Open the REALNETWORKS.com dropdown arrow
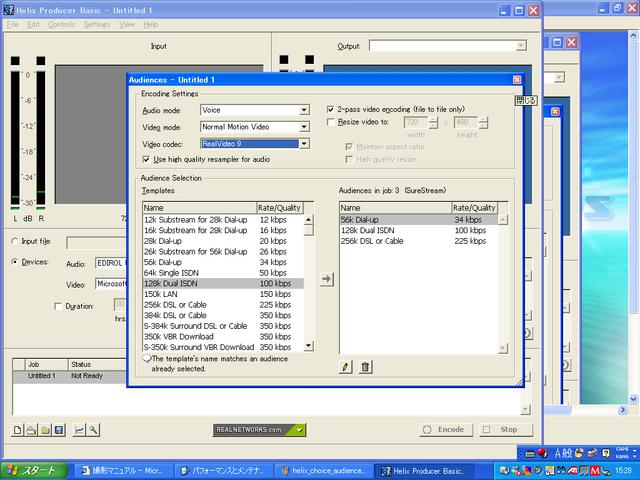Image resolution: width=640 pixels, height=480 pixels. [300, 430]
